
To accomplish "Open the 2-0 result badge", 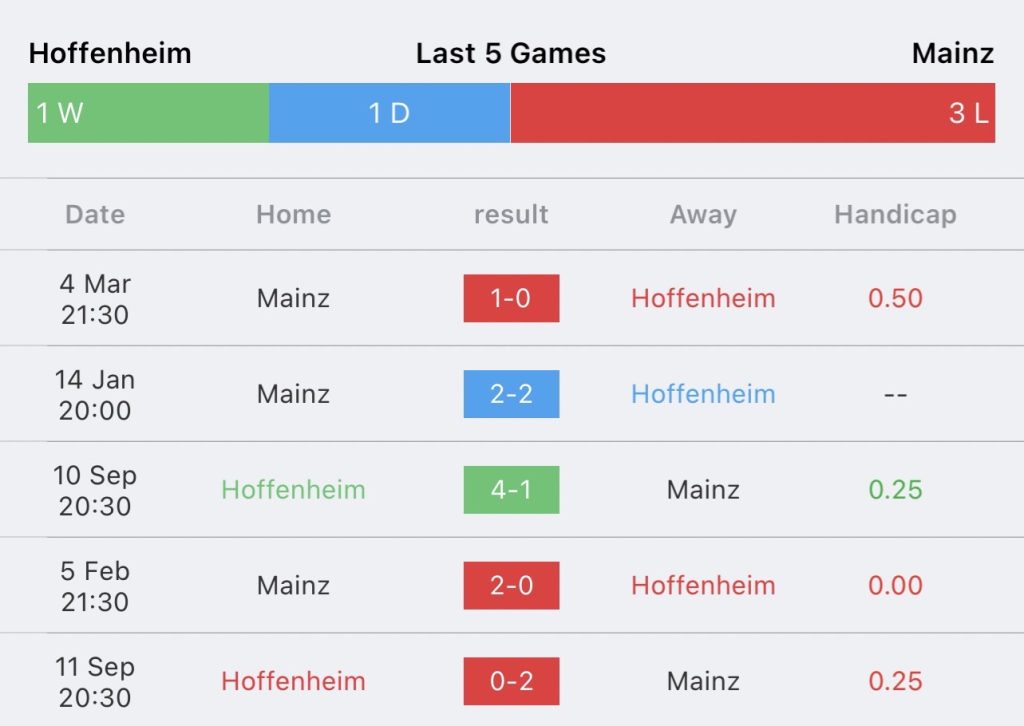I will [511, 586].
